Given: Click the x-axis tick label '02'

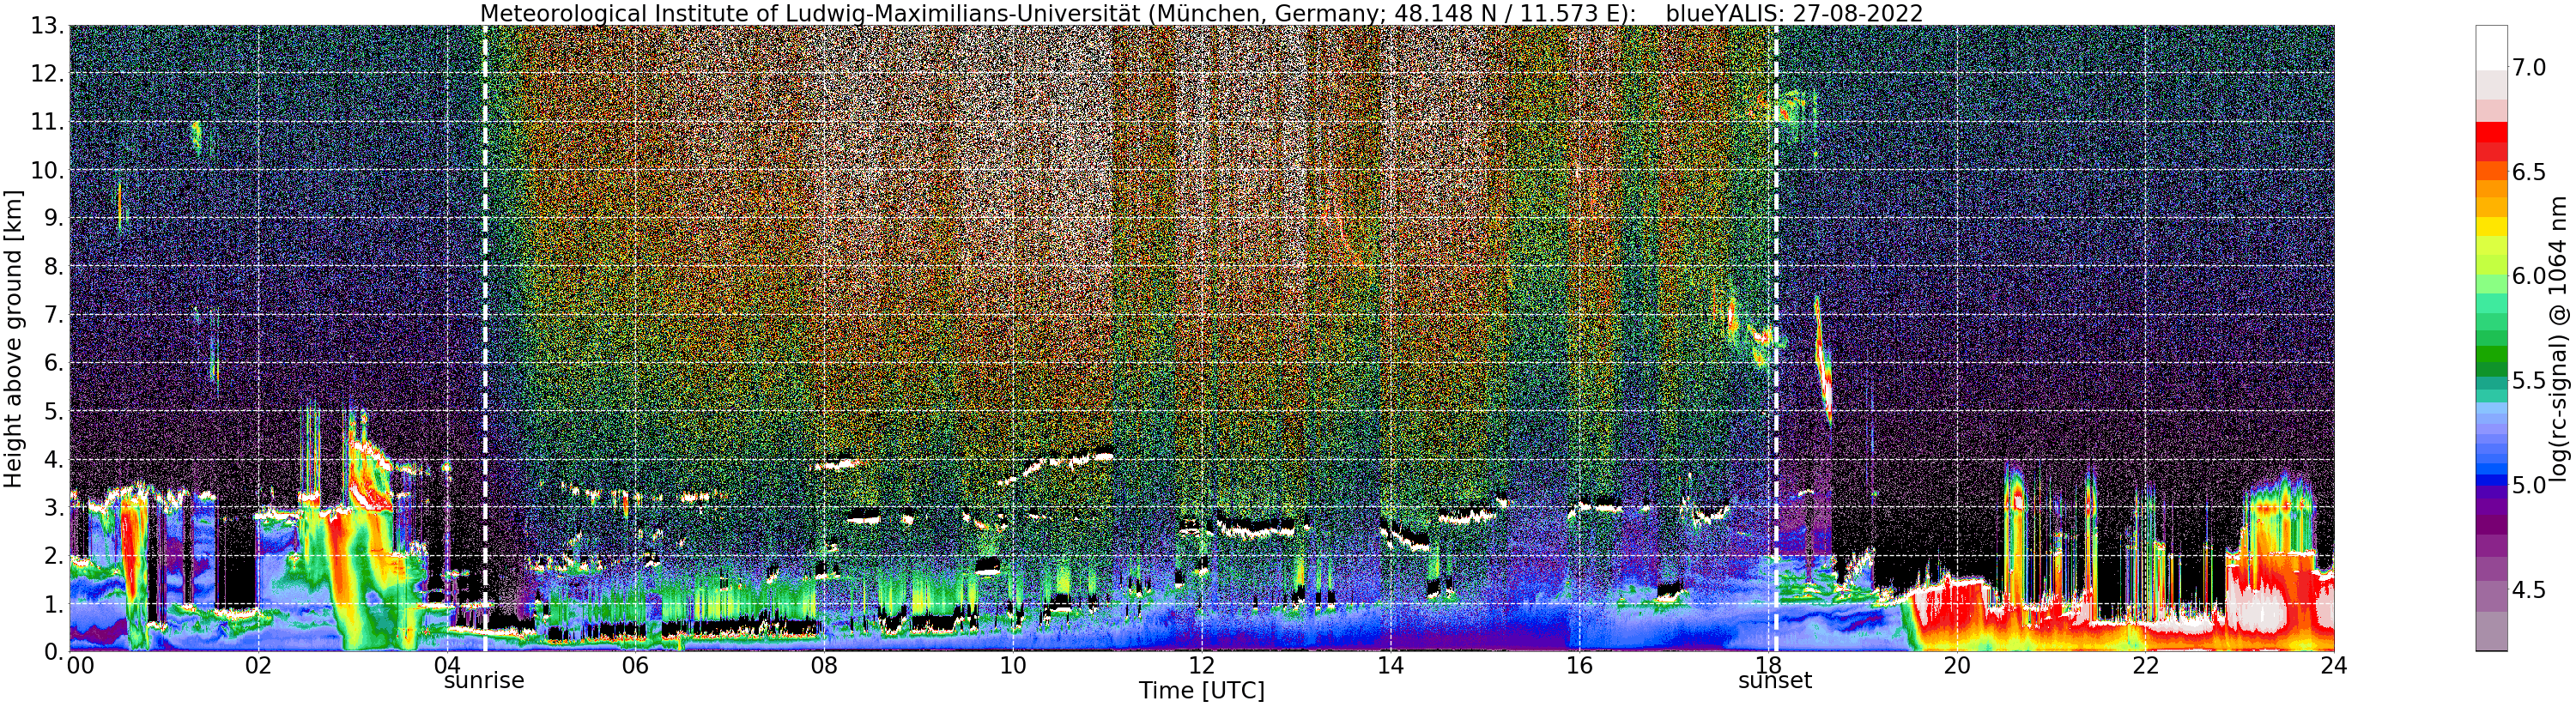Looking at the screenshot, I should (x=258, y=666).
